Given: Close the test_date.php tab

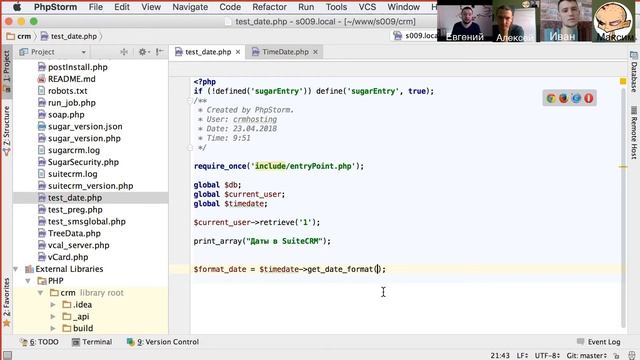Looking at the screenshot, I should pos(238,52).
